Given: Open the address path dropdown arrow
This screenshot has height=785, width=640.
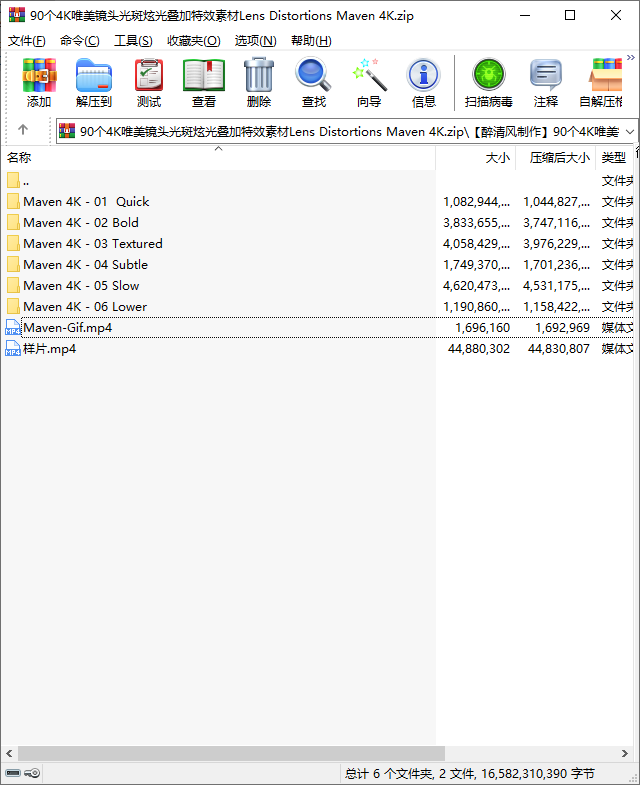Looking at the screenshot, I should click(x=630, y=132).
